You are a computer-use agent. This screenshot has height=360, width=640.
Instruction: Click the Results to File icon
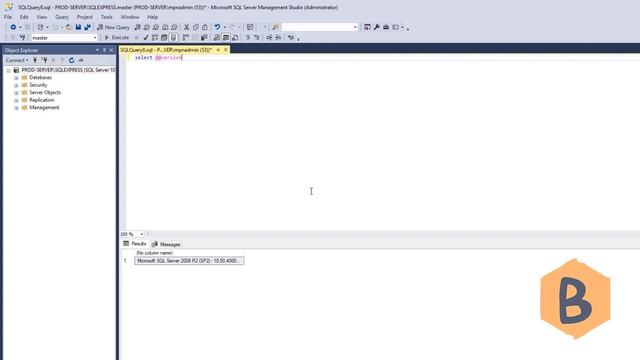click(235, 38)
